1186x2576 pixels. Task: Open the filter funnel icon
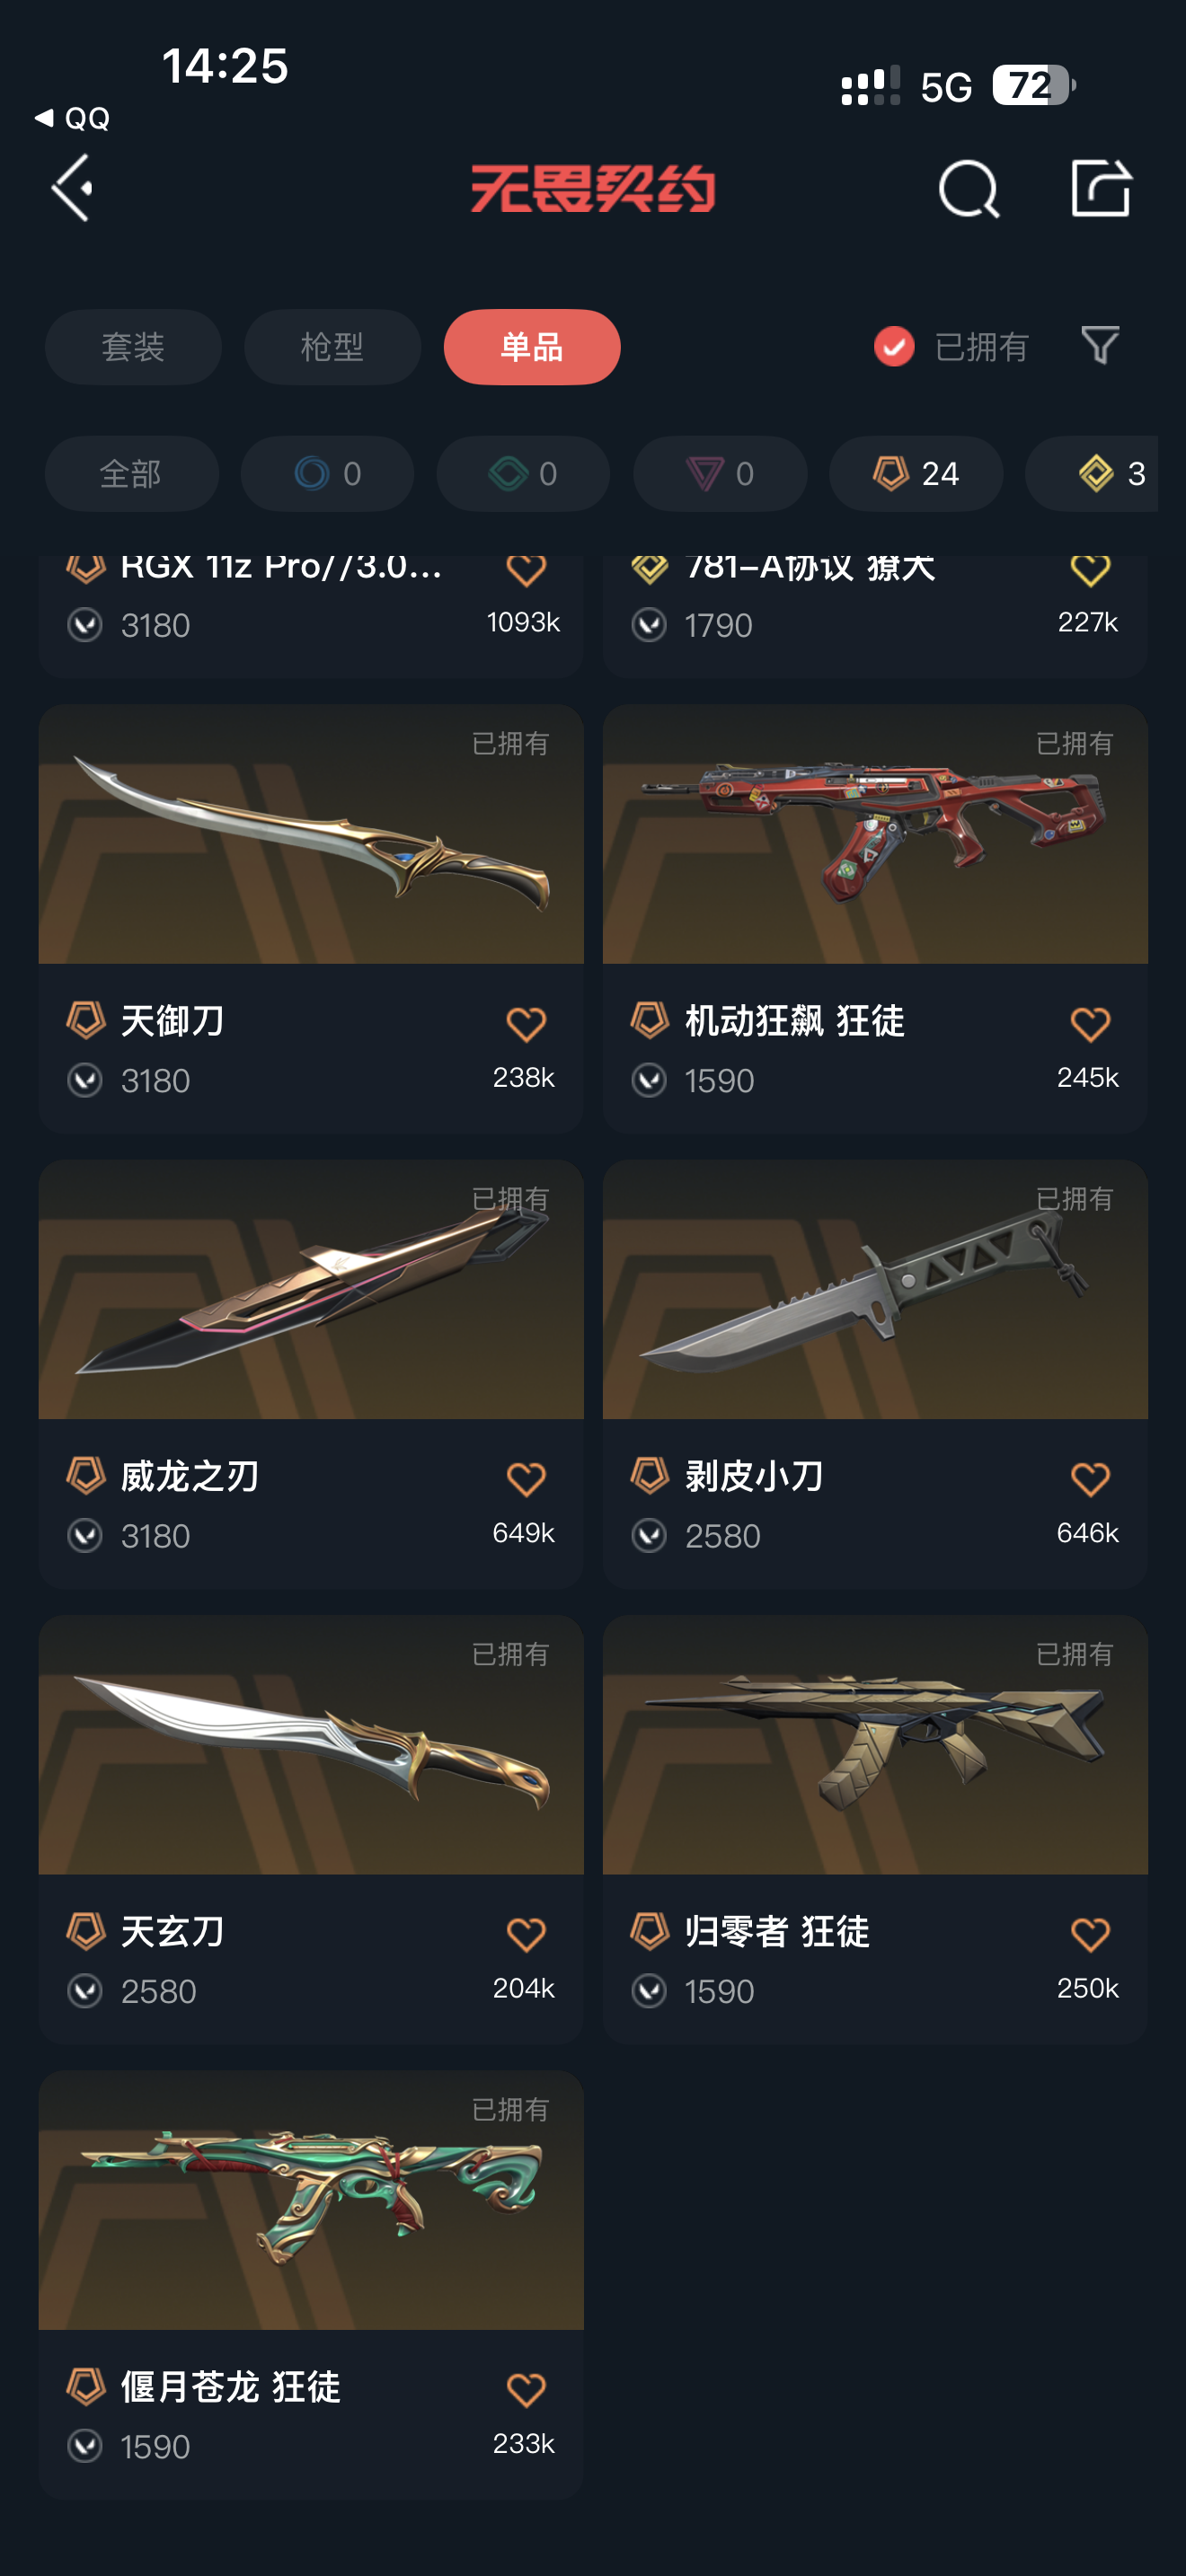tap(1100, 346)
